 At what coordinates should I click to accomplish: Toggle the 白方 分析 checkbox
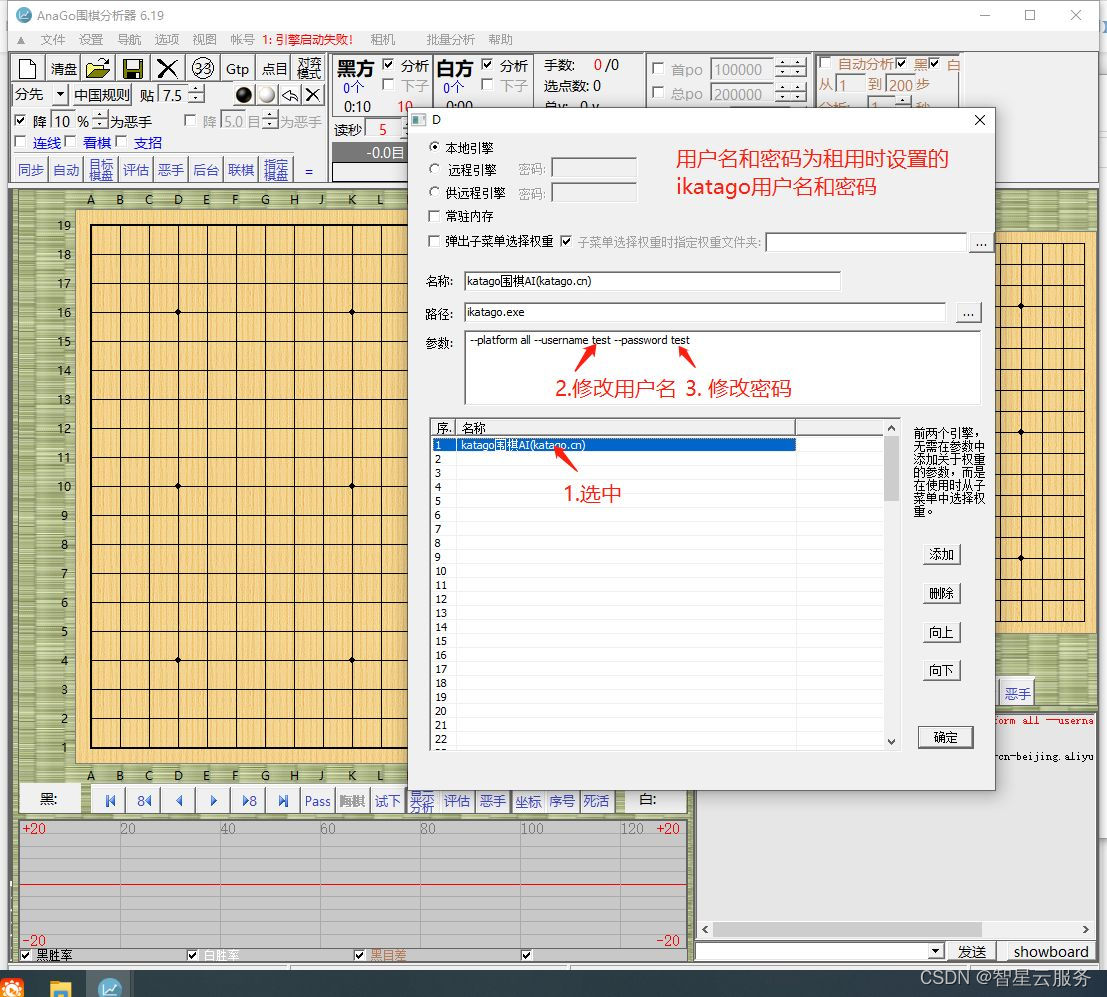coord(487,64)
